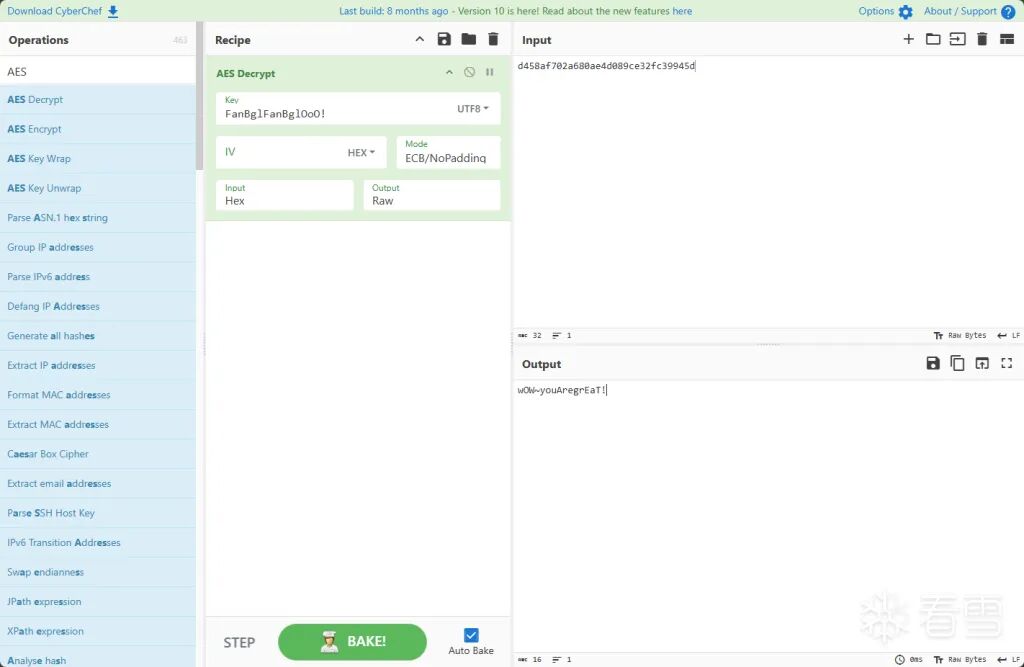Save the output to a file
This screenshot has height=667, width=1024.
933,363
